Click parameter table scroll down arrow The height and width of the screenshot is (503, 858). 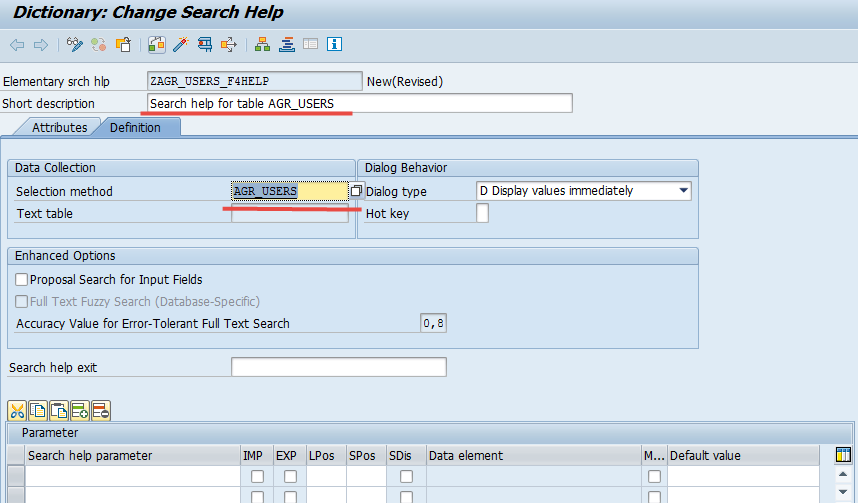point(843,492)
